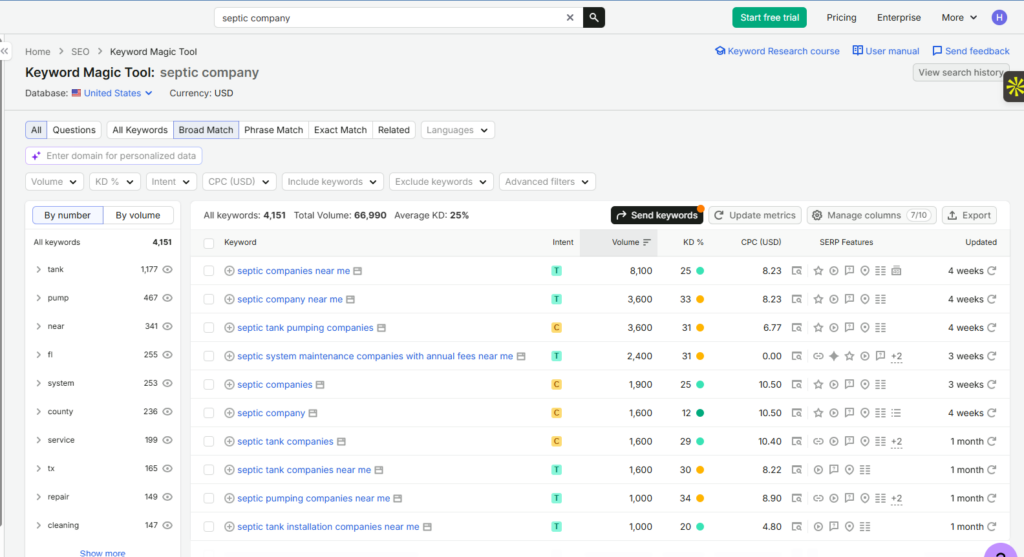Add 'septic companies near me' with plus icon
Screen dimensions: 1024x557
click(229, 271)
